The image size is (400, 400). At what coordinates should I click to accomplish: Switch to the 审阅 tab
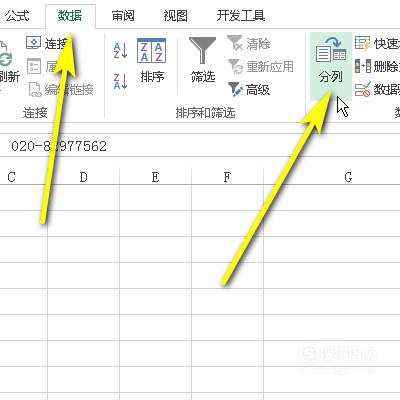[x=123, y=16]
